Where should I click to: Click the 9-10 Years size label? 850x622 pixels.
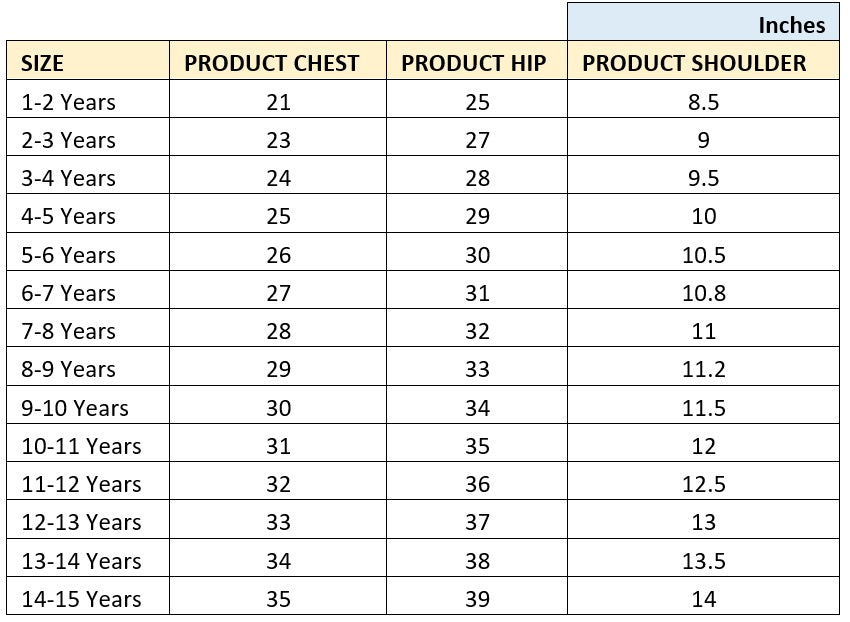75,408
